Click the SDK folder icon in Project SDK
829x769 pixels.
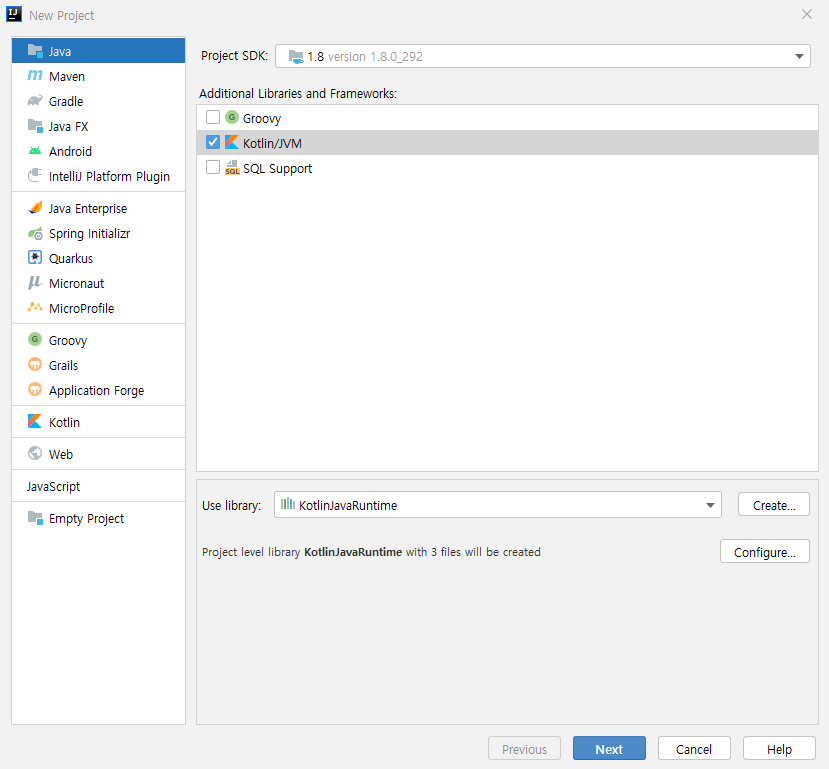tap(296, 57)
